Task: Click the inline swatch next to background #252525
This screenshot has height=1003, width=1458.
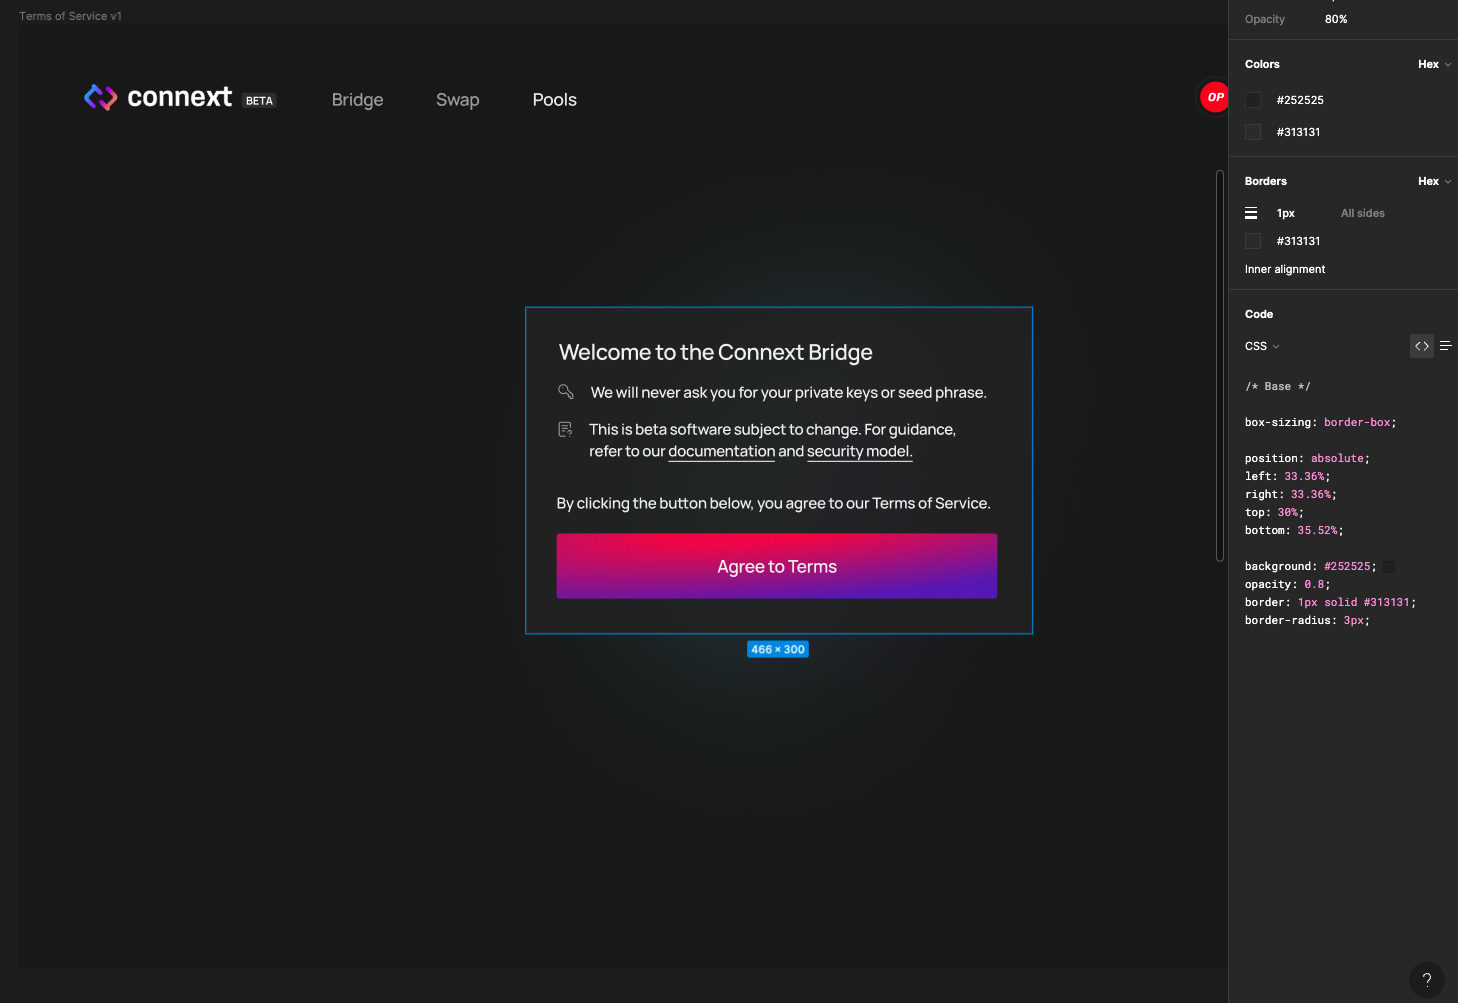Action: pyautogui.click(x=1388, y=566)
